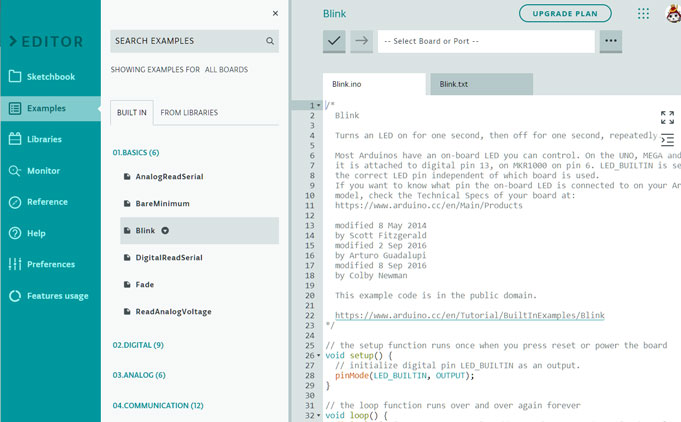
Task: Expand the 04.COMMUNICATION (12) category
Action: coord(158,406)
